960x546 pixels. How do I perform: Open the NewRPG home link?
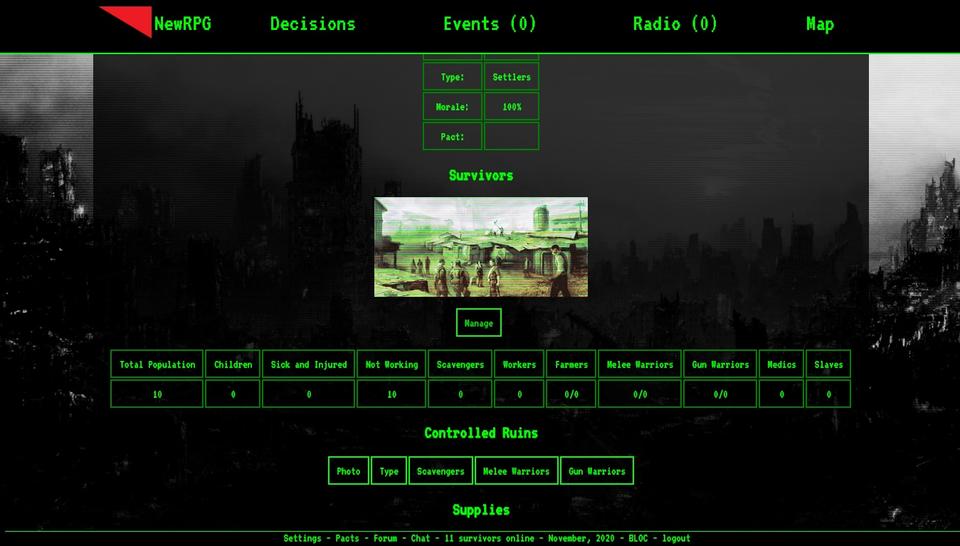183,24
